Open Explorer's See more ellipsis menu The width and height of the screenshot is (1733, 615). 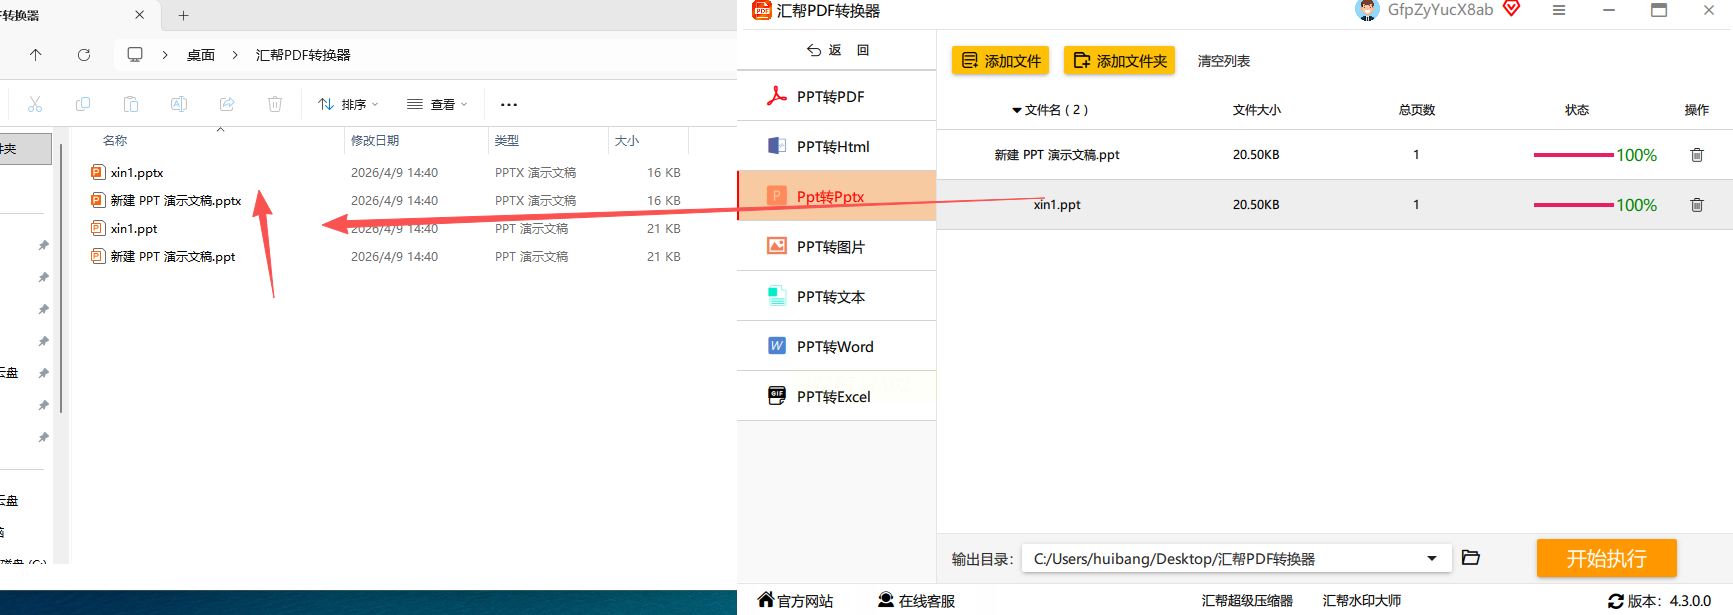[x=509, y=104]
